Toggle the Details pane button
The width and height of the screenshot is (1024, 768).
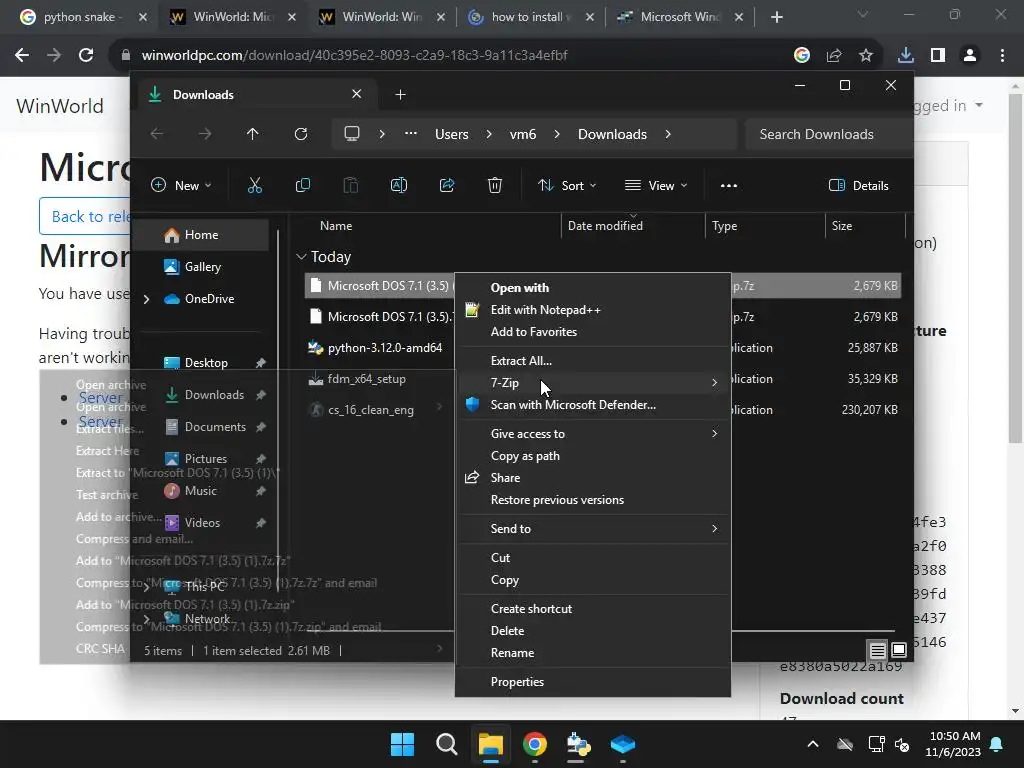tap(858, 185)
